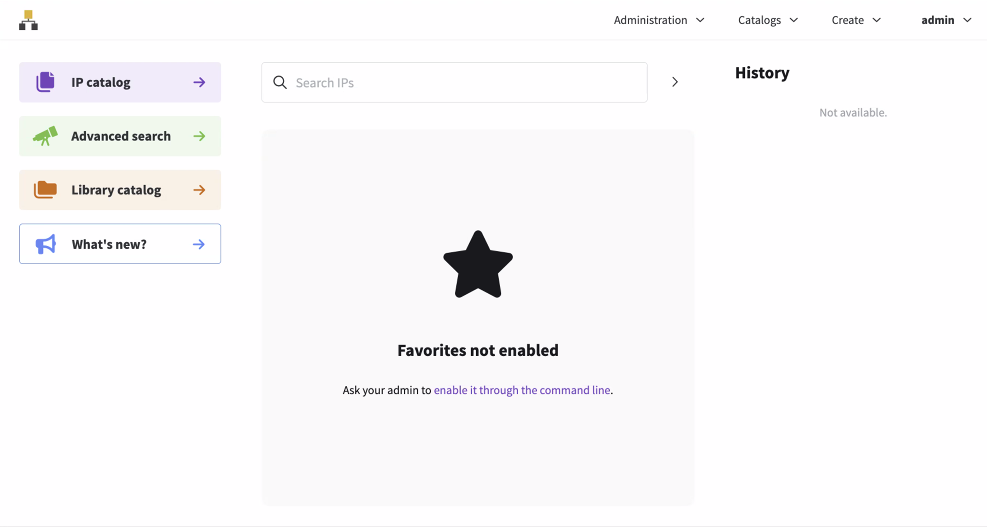The image size is (987, 527).
Task: Click the arrow on Library catalog card
Action: 199,190
